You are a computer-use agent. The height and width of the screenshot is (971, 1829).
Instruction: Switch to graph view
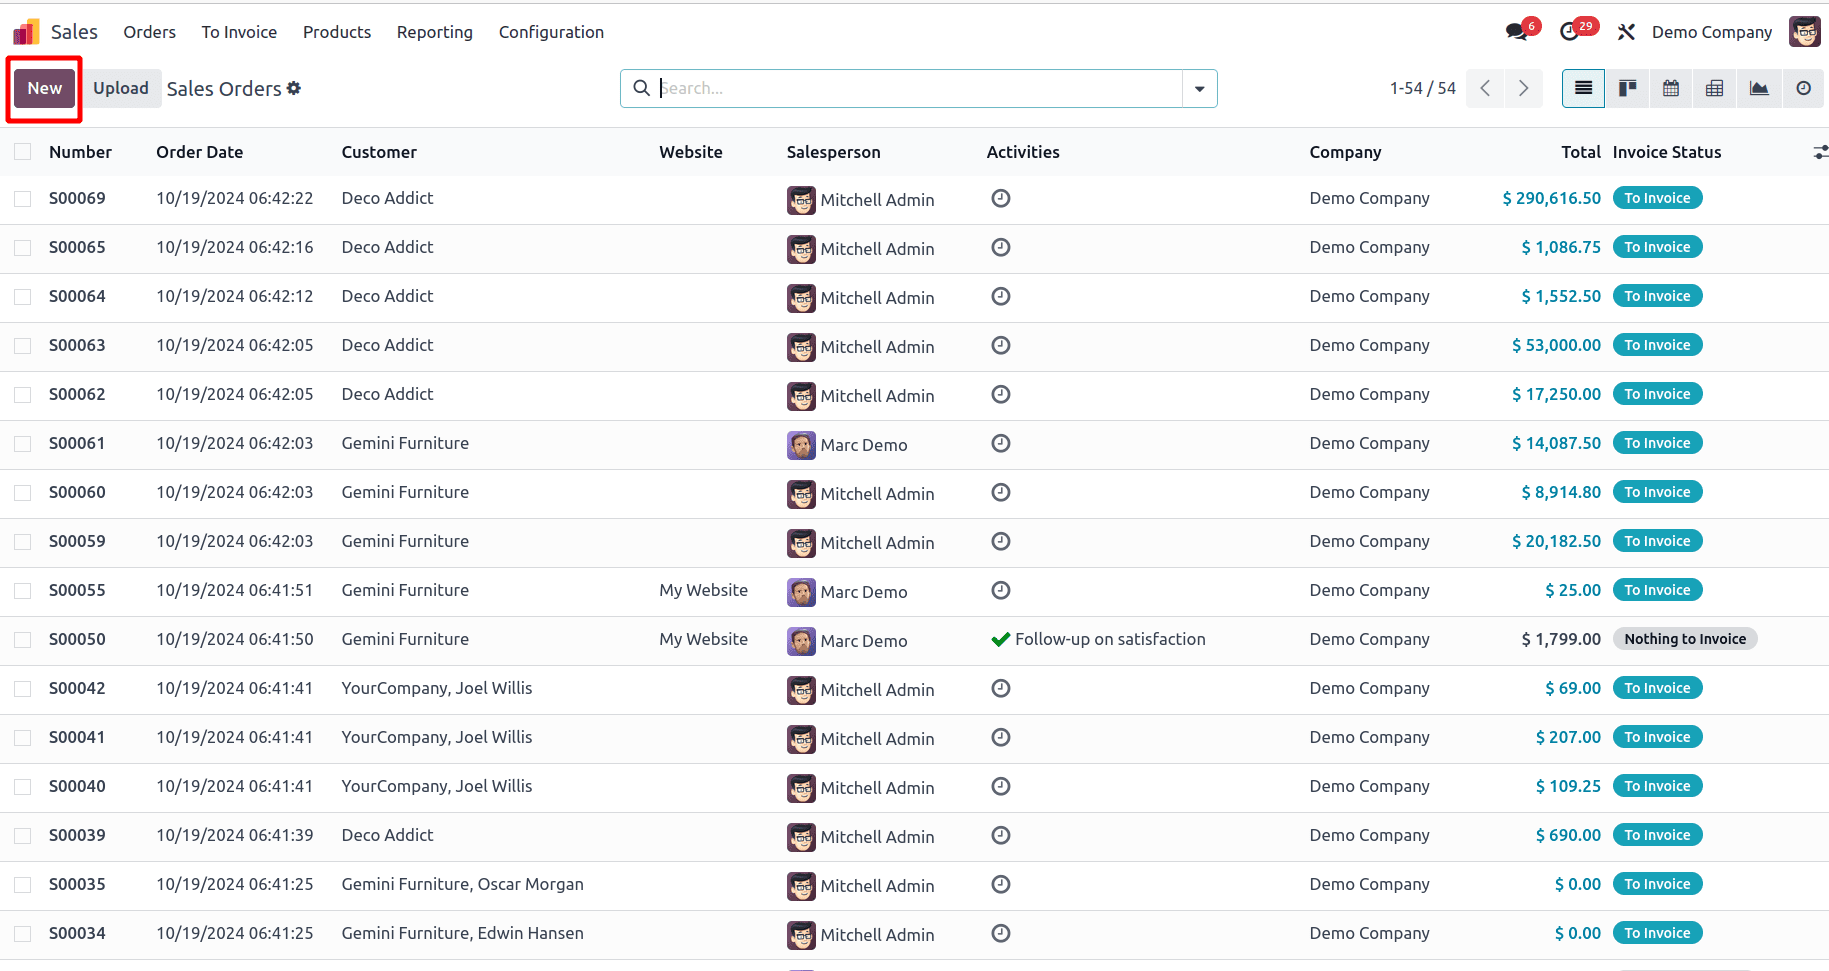coord(1759,88)
